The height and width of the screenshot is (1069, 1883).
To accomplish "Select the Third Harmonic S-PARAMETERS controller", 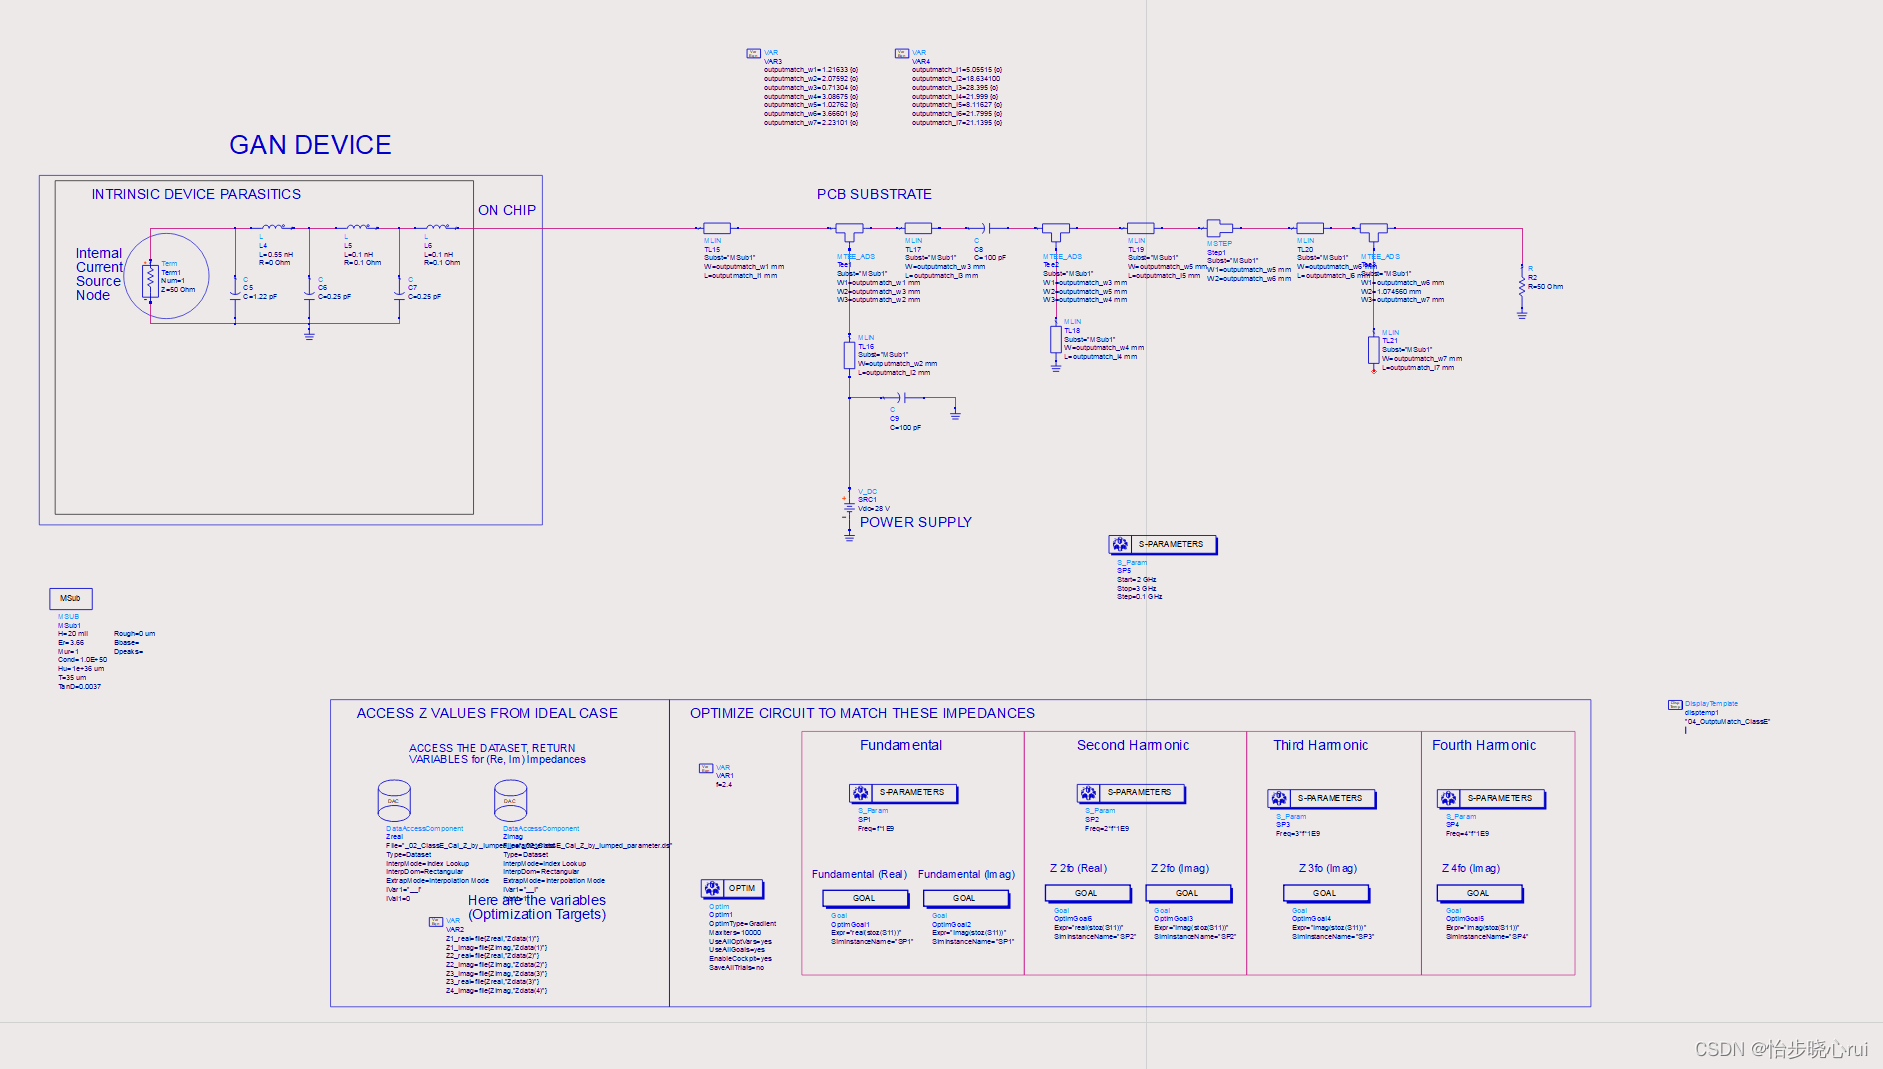I will coord(1321,799).
